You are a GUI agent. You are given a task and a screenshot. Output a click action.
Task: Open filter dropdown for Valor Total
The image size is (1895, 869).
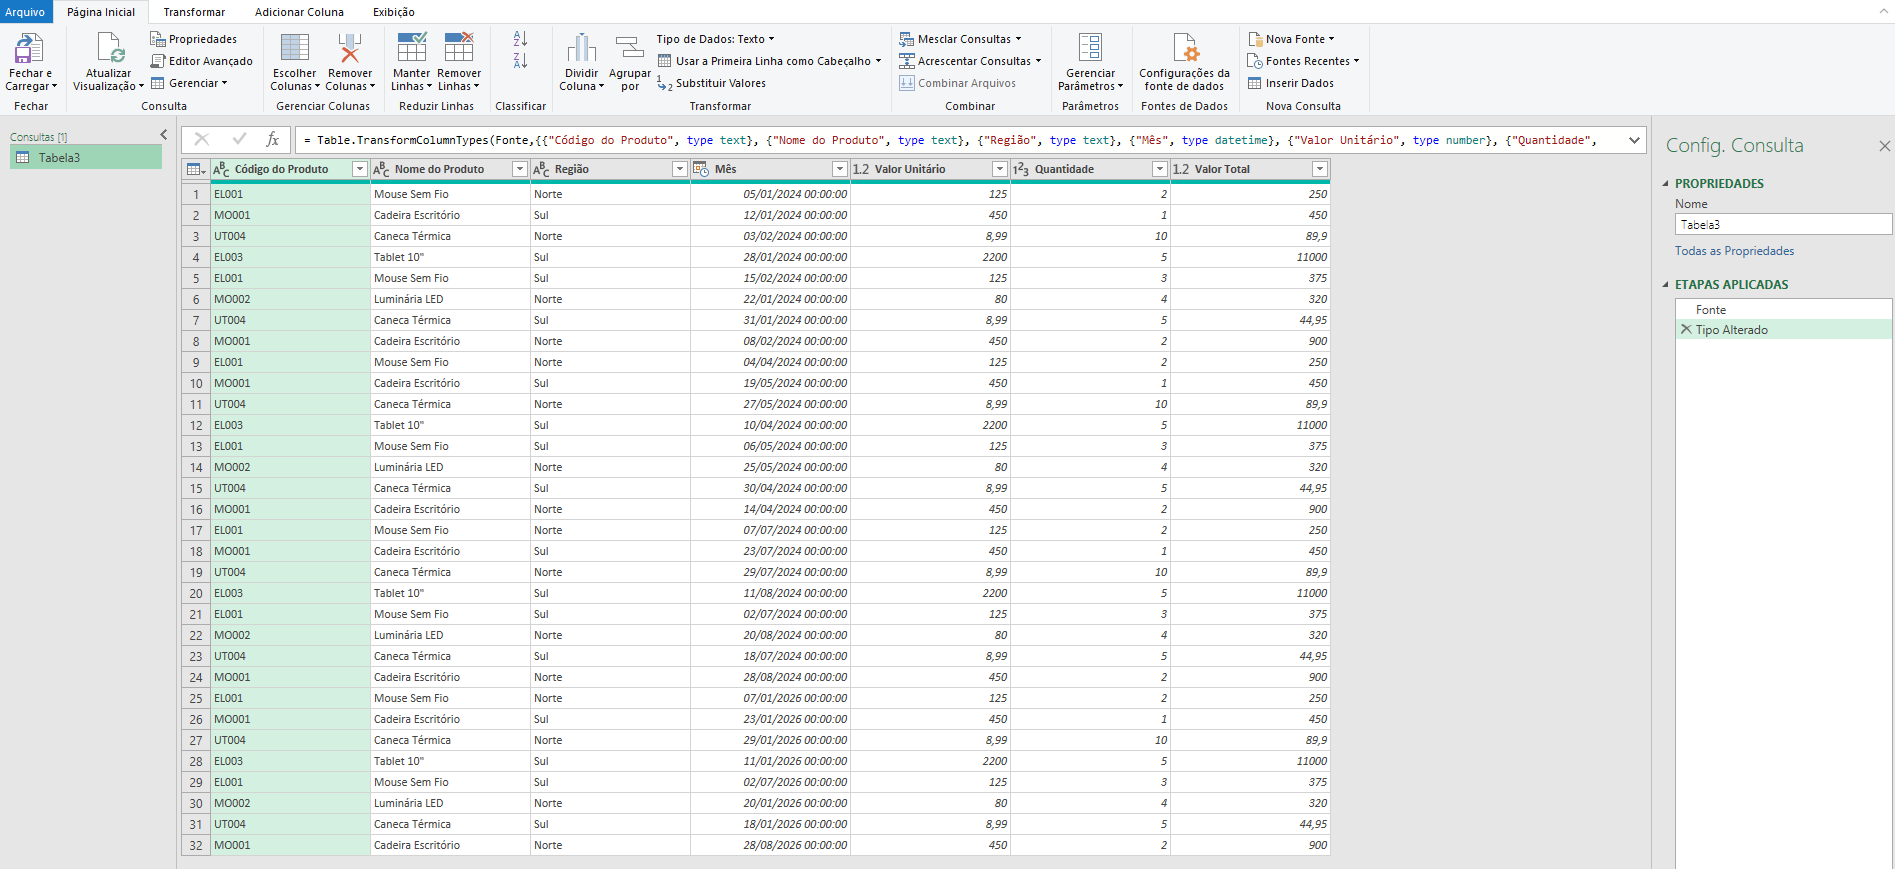coord(1320,169)
